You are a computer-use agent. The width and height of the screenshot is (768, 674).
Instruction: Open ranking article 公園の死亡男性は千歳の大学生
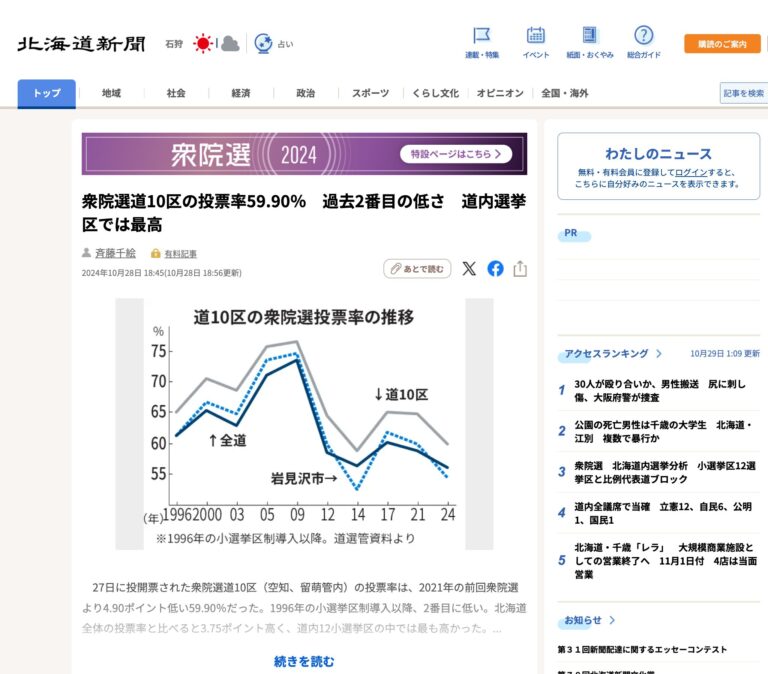(664, 432)
